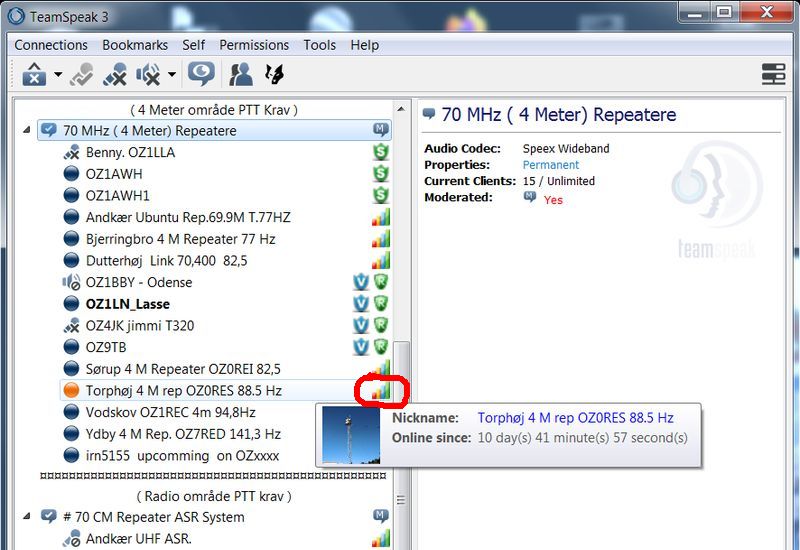
Task: Click the blue V badge beside OZ4JK jimmi T320
Action: coord(361,325)
